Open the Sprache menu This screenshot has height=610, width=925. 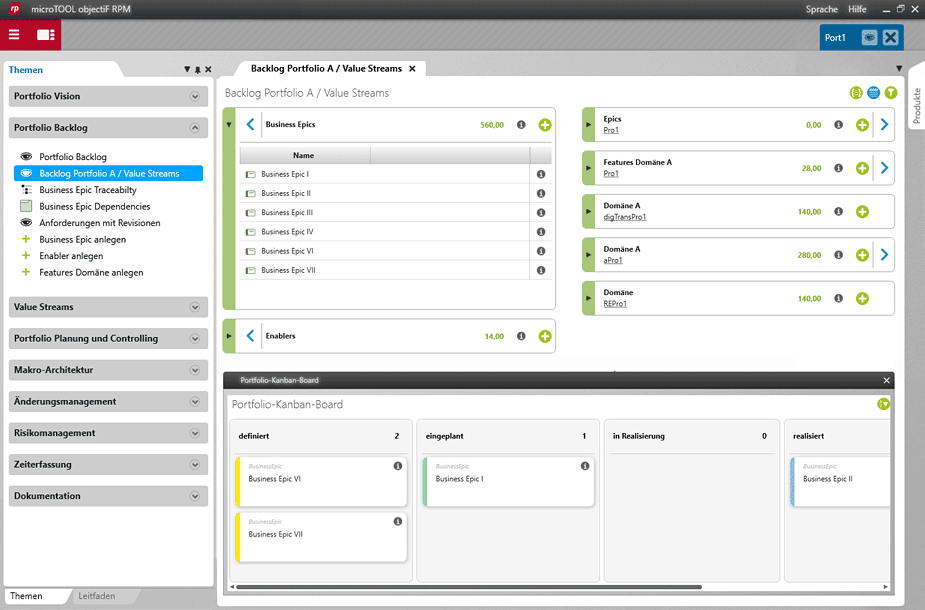(x=822, y=9)
